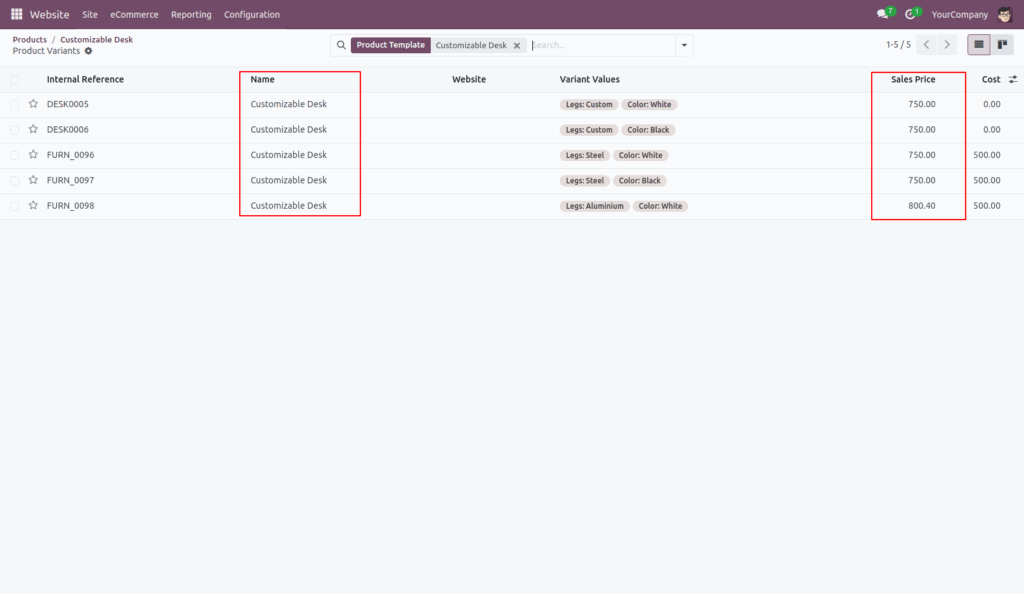This screenshot has width=1024, height=594.
Task: Click inside the search input field
Action: (x=600, y=45)
